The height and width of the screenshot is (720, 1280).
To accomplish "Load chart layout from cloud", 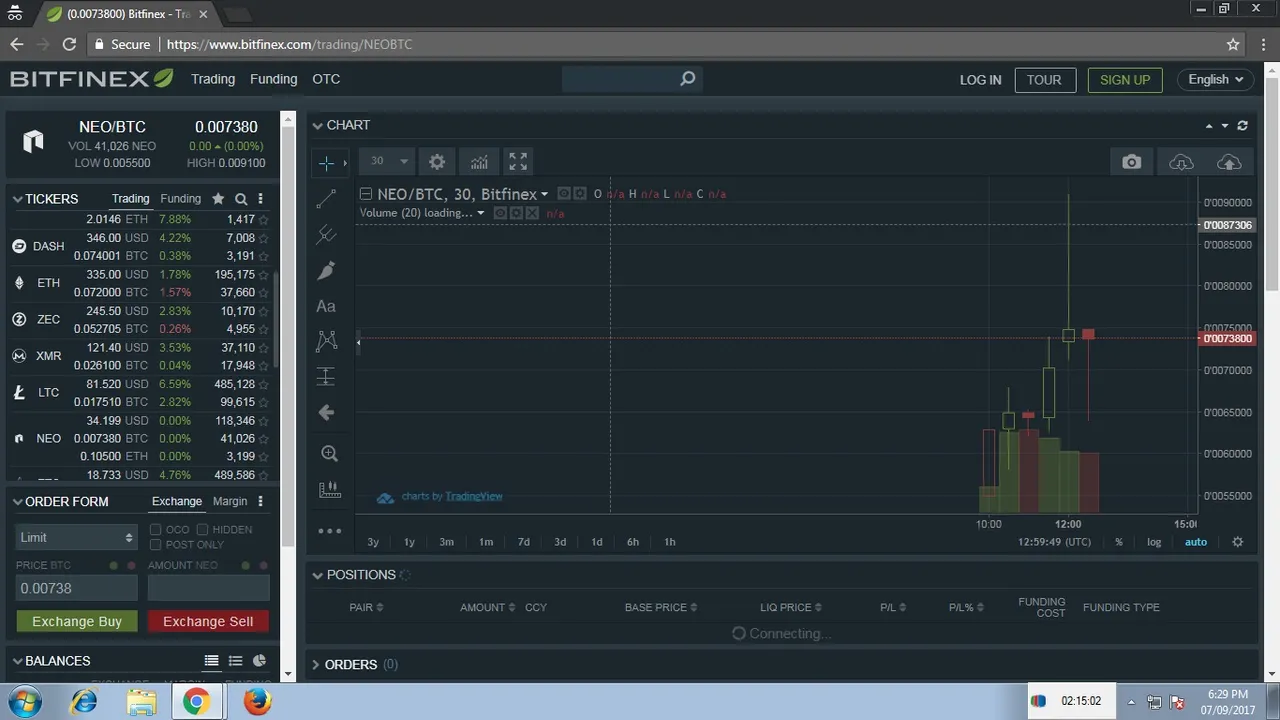I will [1181, 162].
